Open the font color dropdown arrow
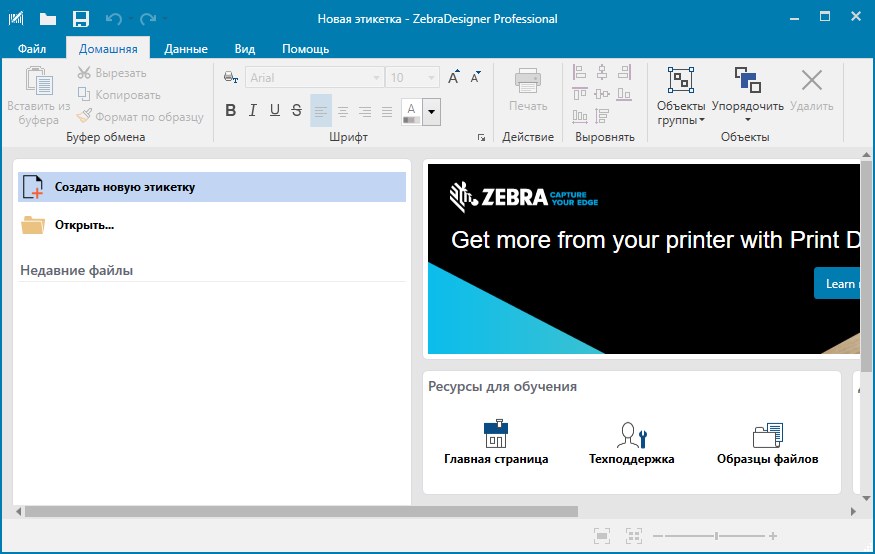This screenshot has width=875, height=554. point(431,112)
